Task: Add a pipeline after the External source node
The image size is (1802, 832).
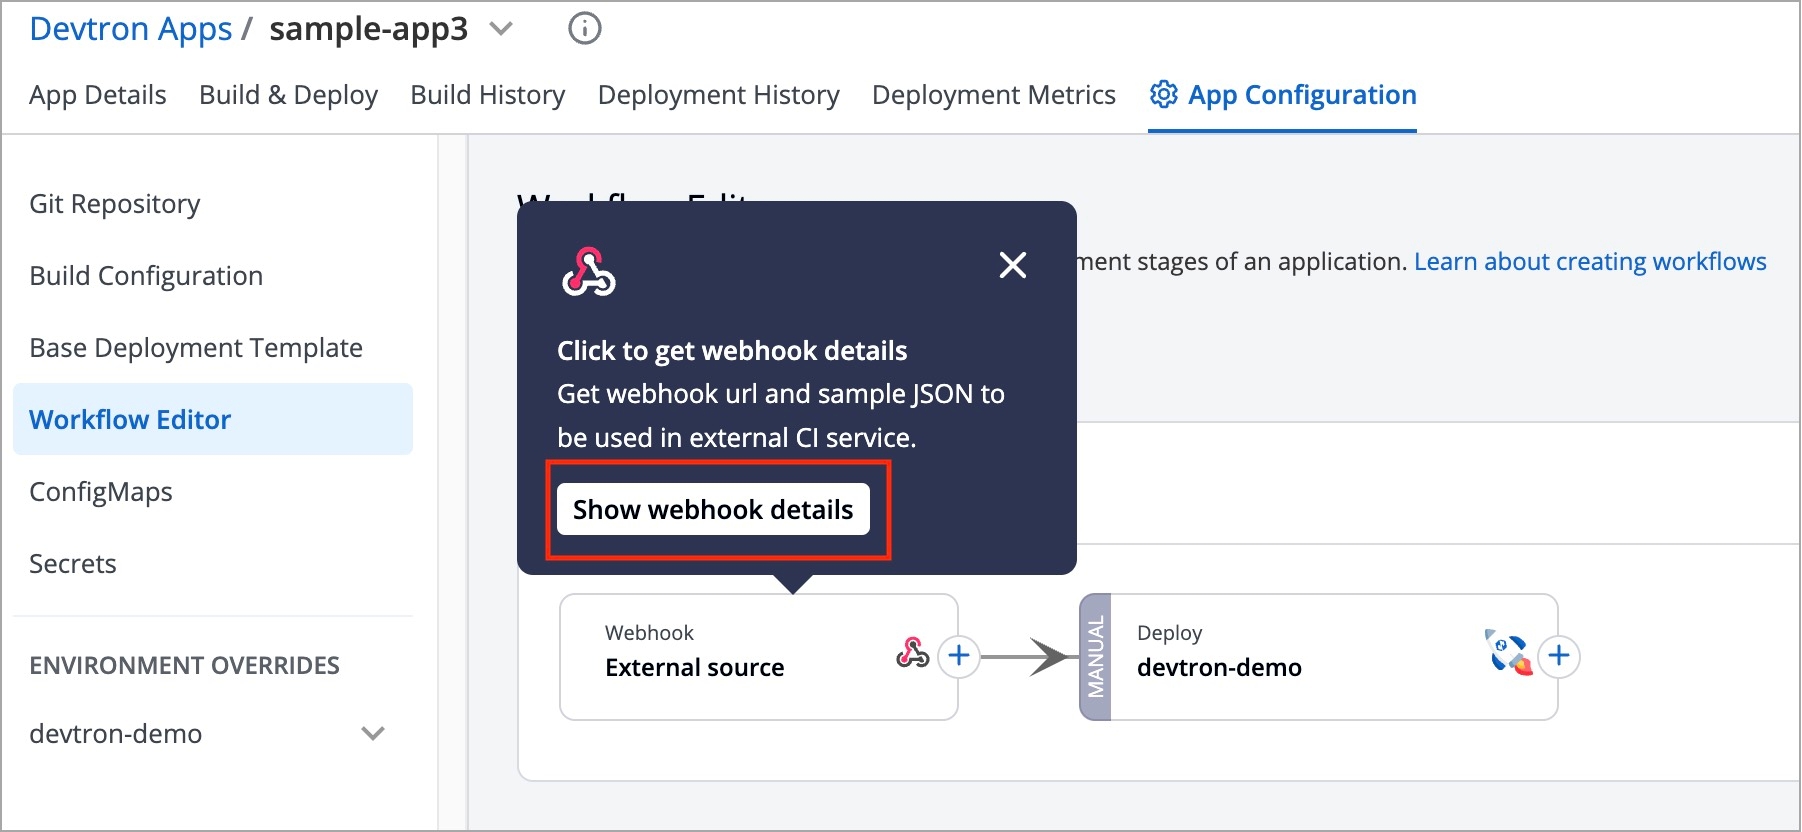Action: tap(959, 656)
